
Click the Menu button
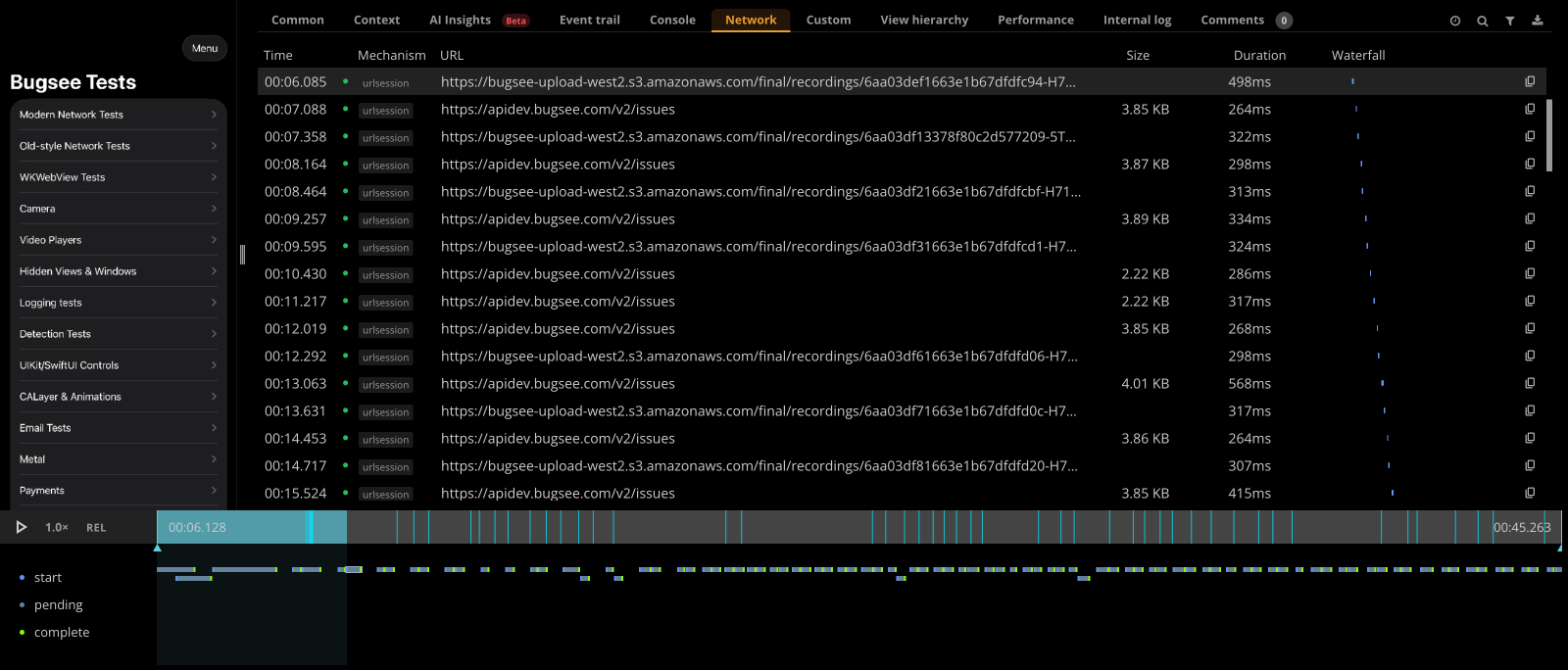coord(205,48)
